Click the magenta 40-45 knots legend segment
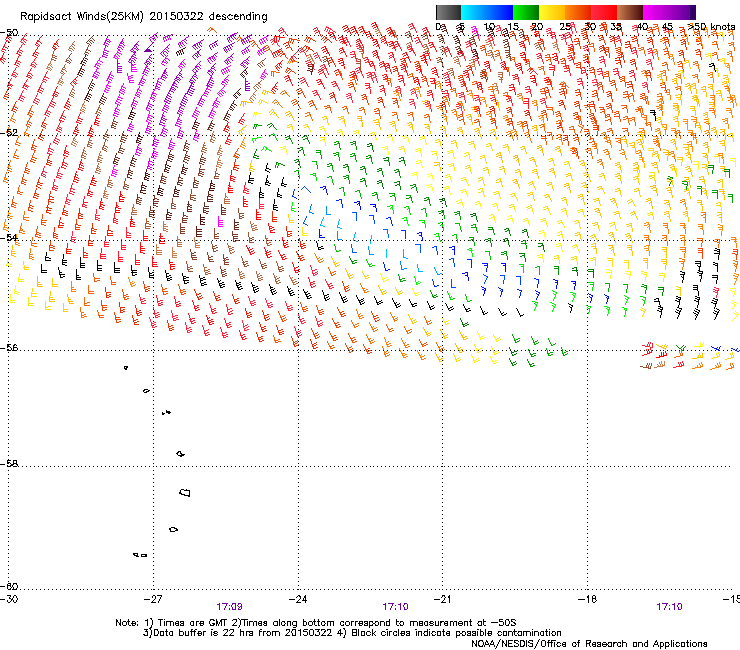 click(656, 12)
